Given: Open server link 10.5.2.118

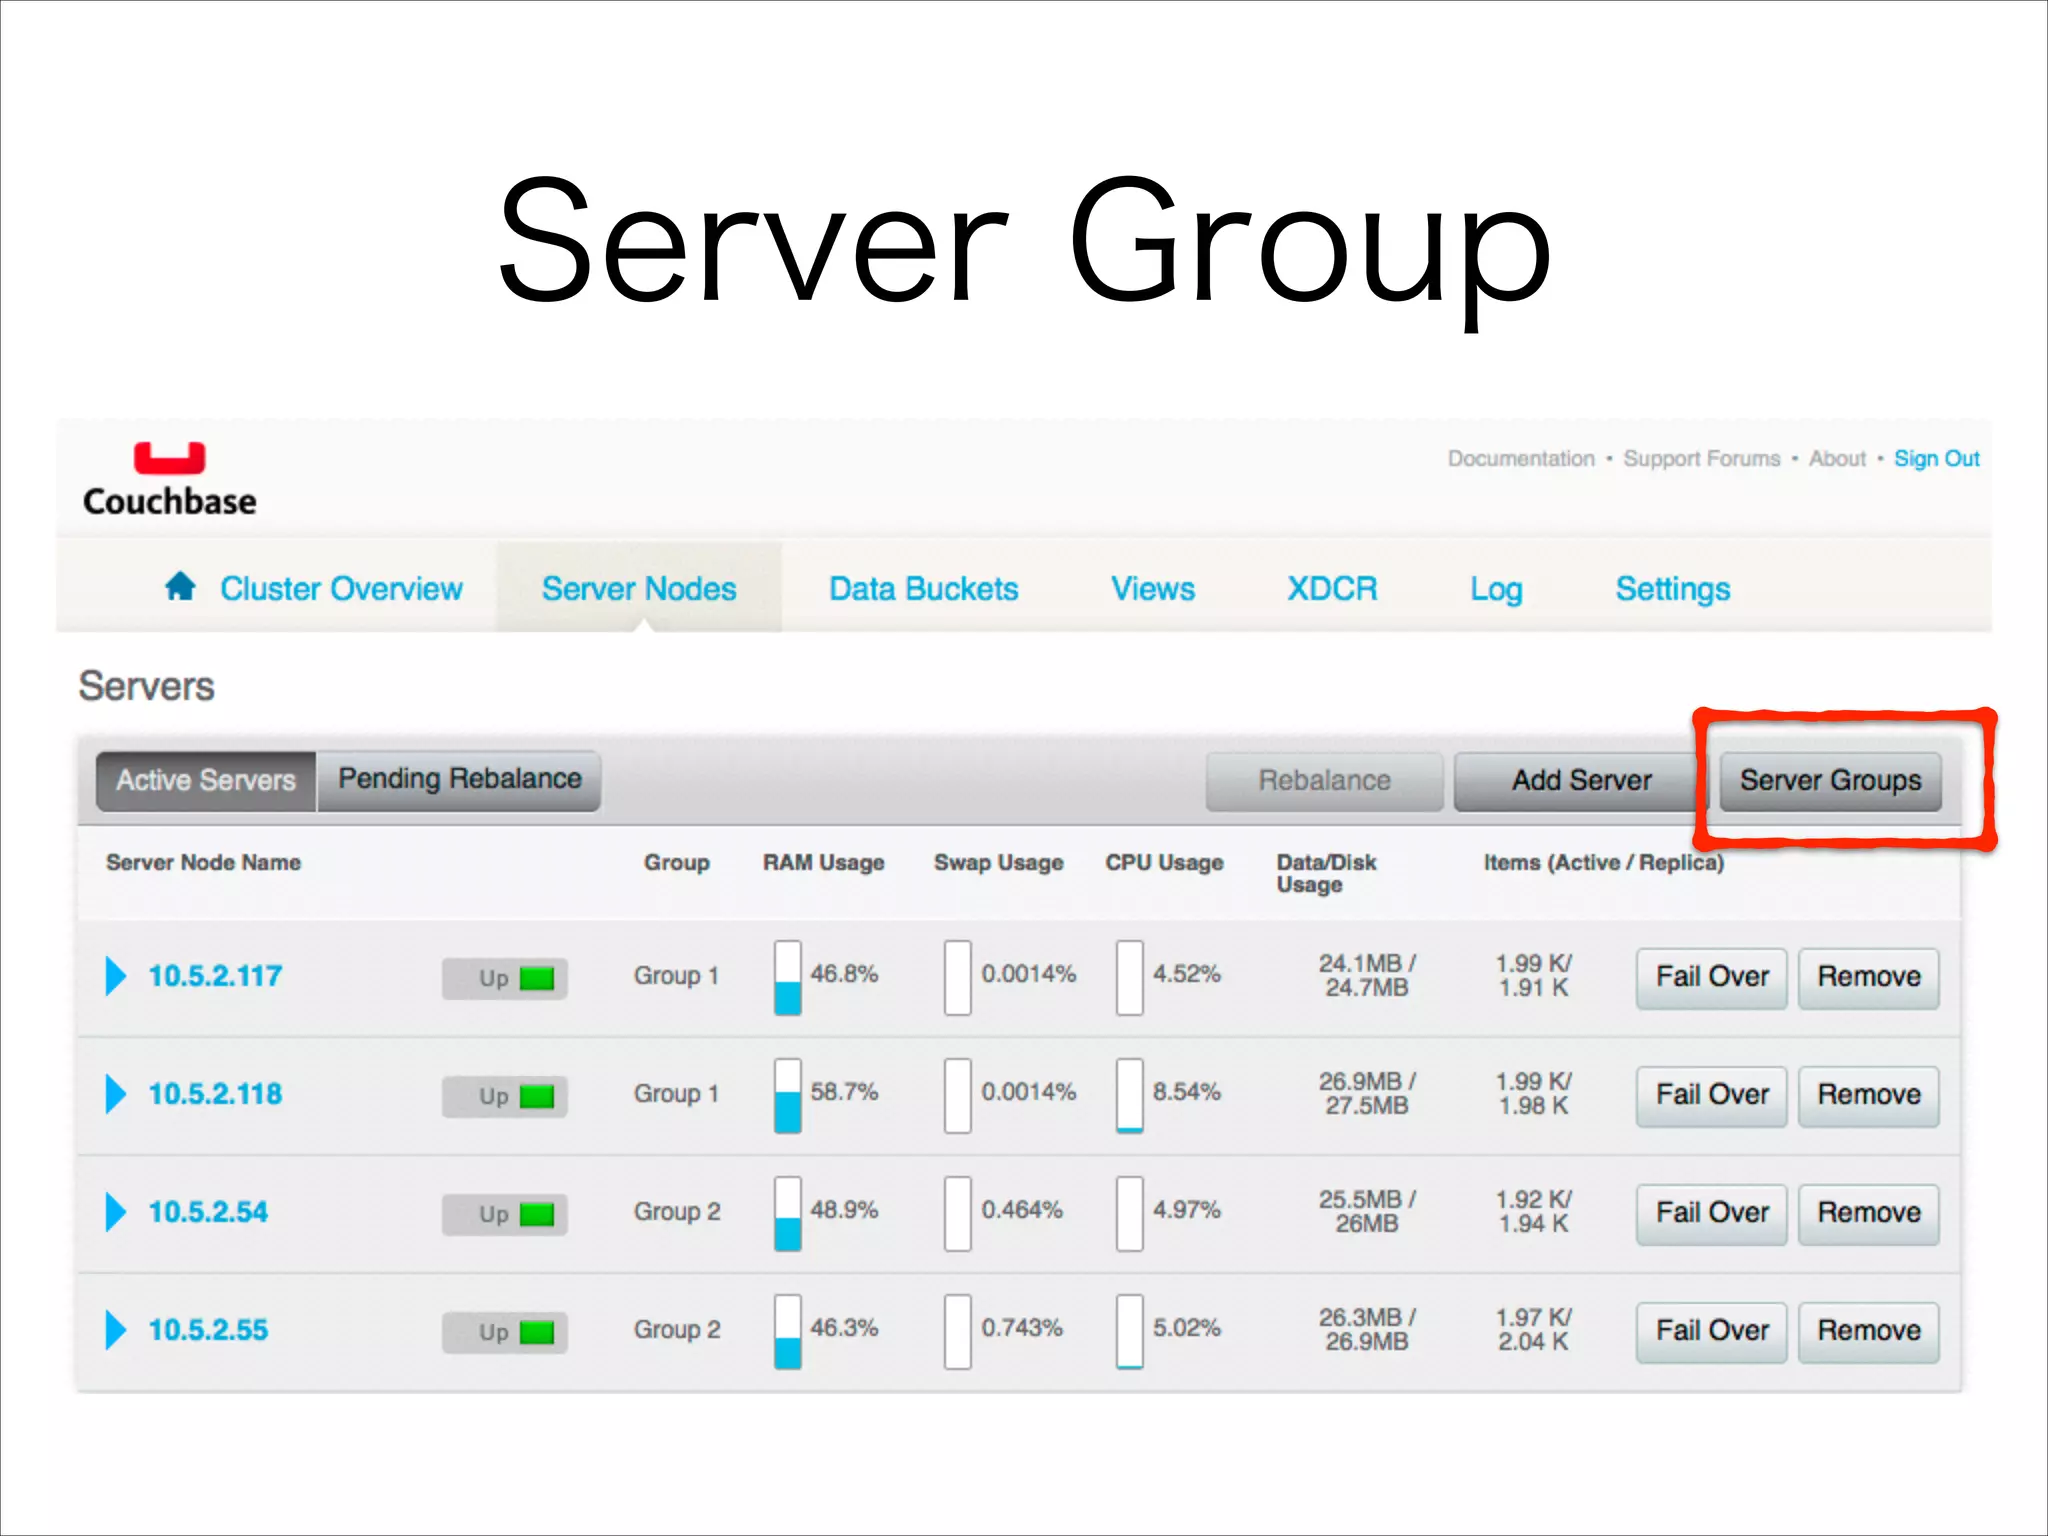Looking at the screenshot, I should [215, 1094].
